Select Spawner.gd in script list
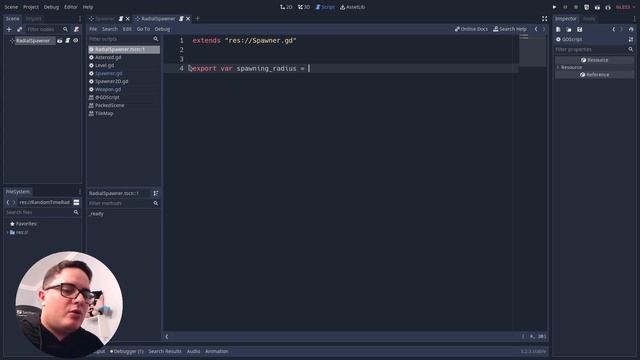Viewport: 640px width, 360px height. 109,73
